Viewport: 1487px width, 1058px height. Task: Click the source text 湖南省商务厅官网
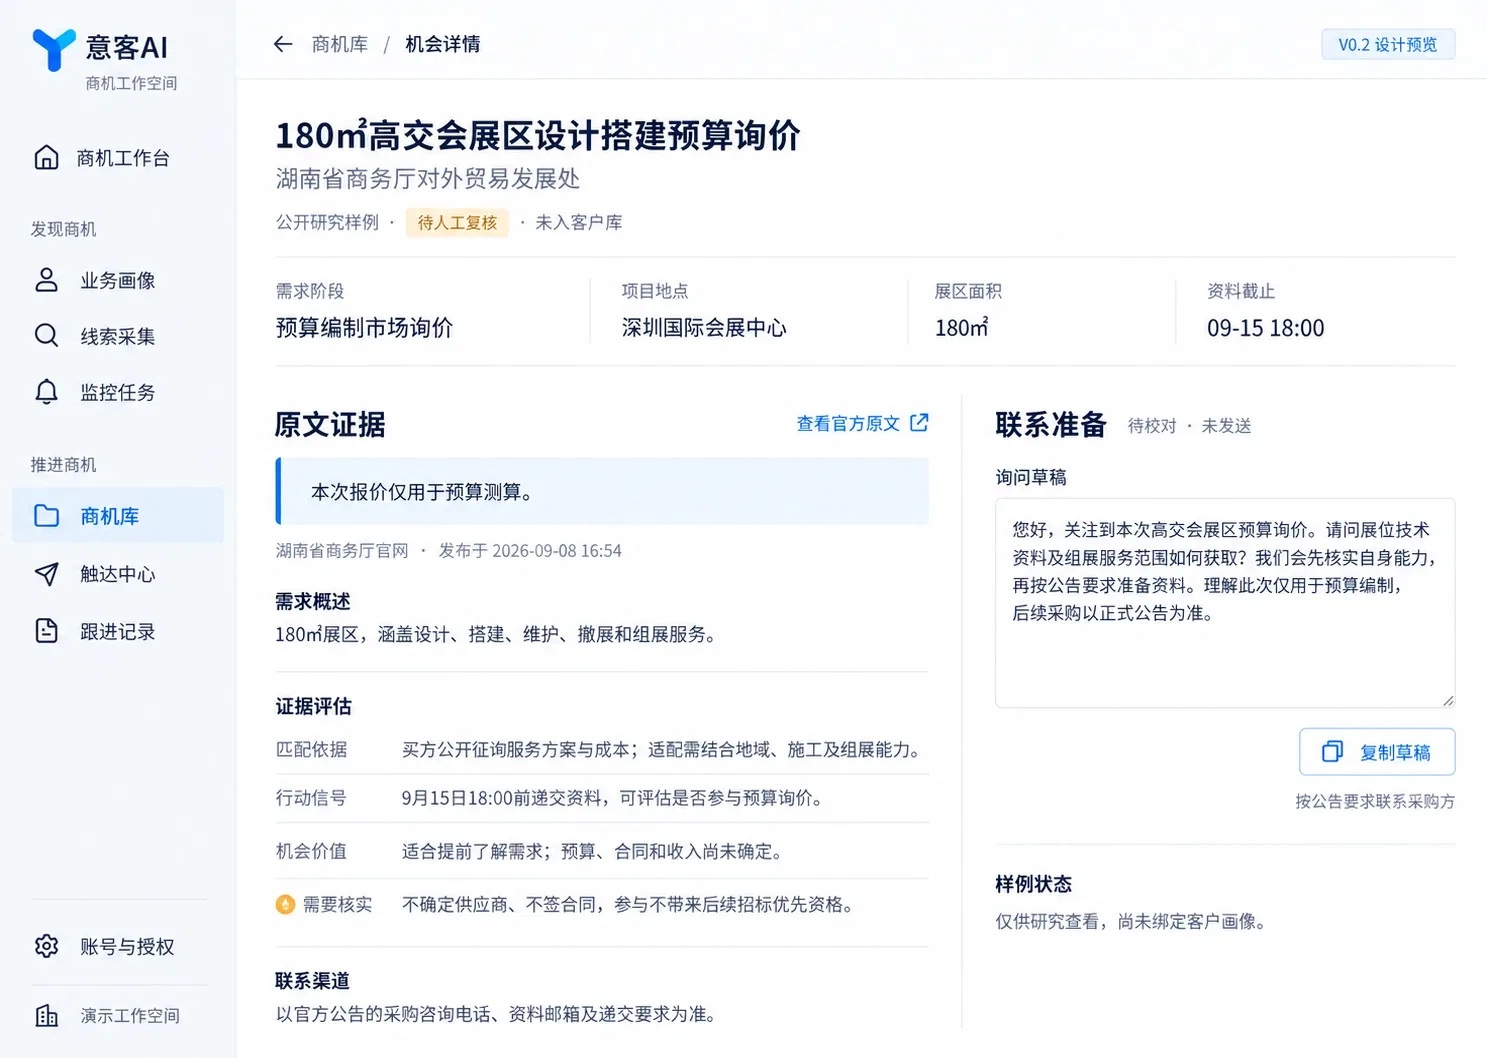point(342,550)
